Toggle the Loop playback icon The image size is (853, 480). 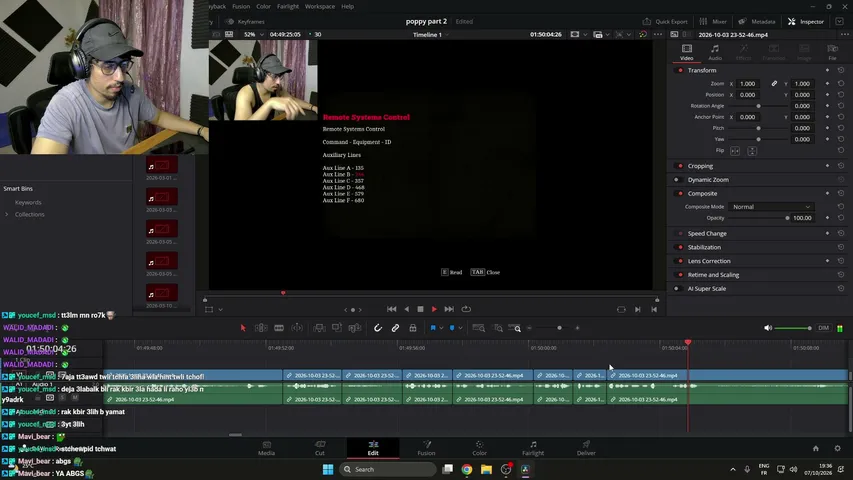coord(466,309)
